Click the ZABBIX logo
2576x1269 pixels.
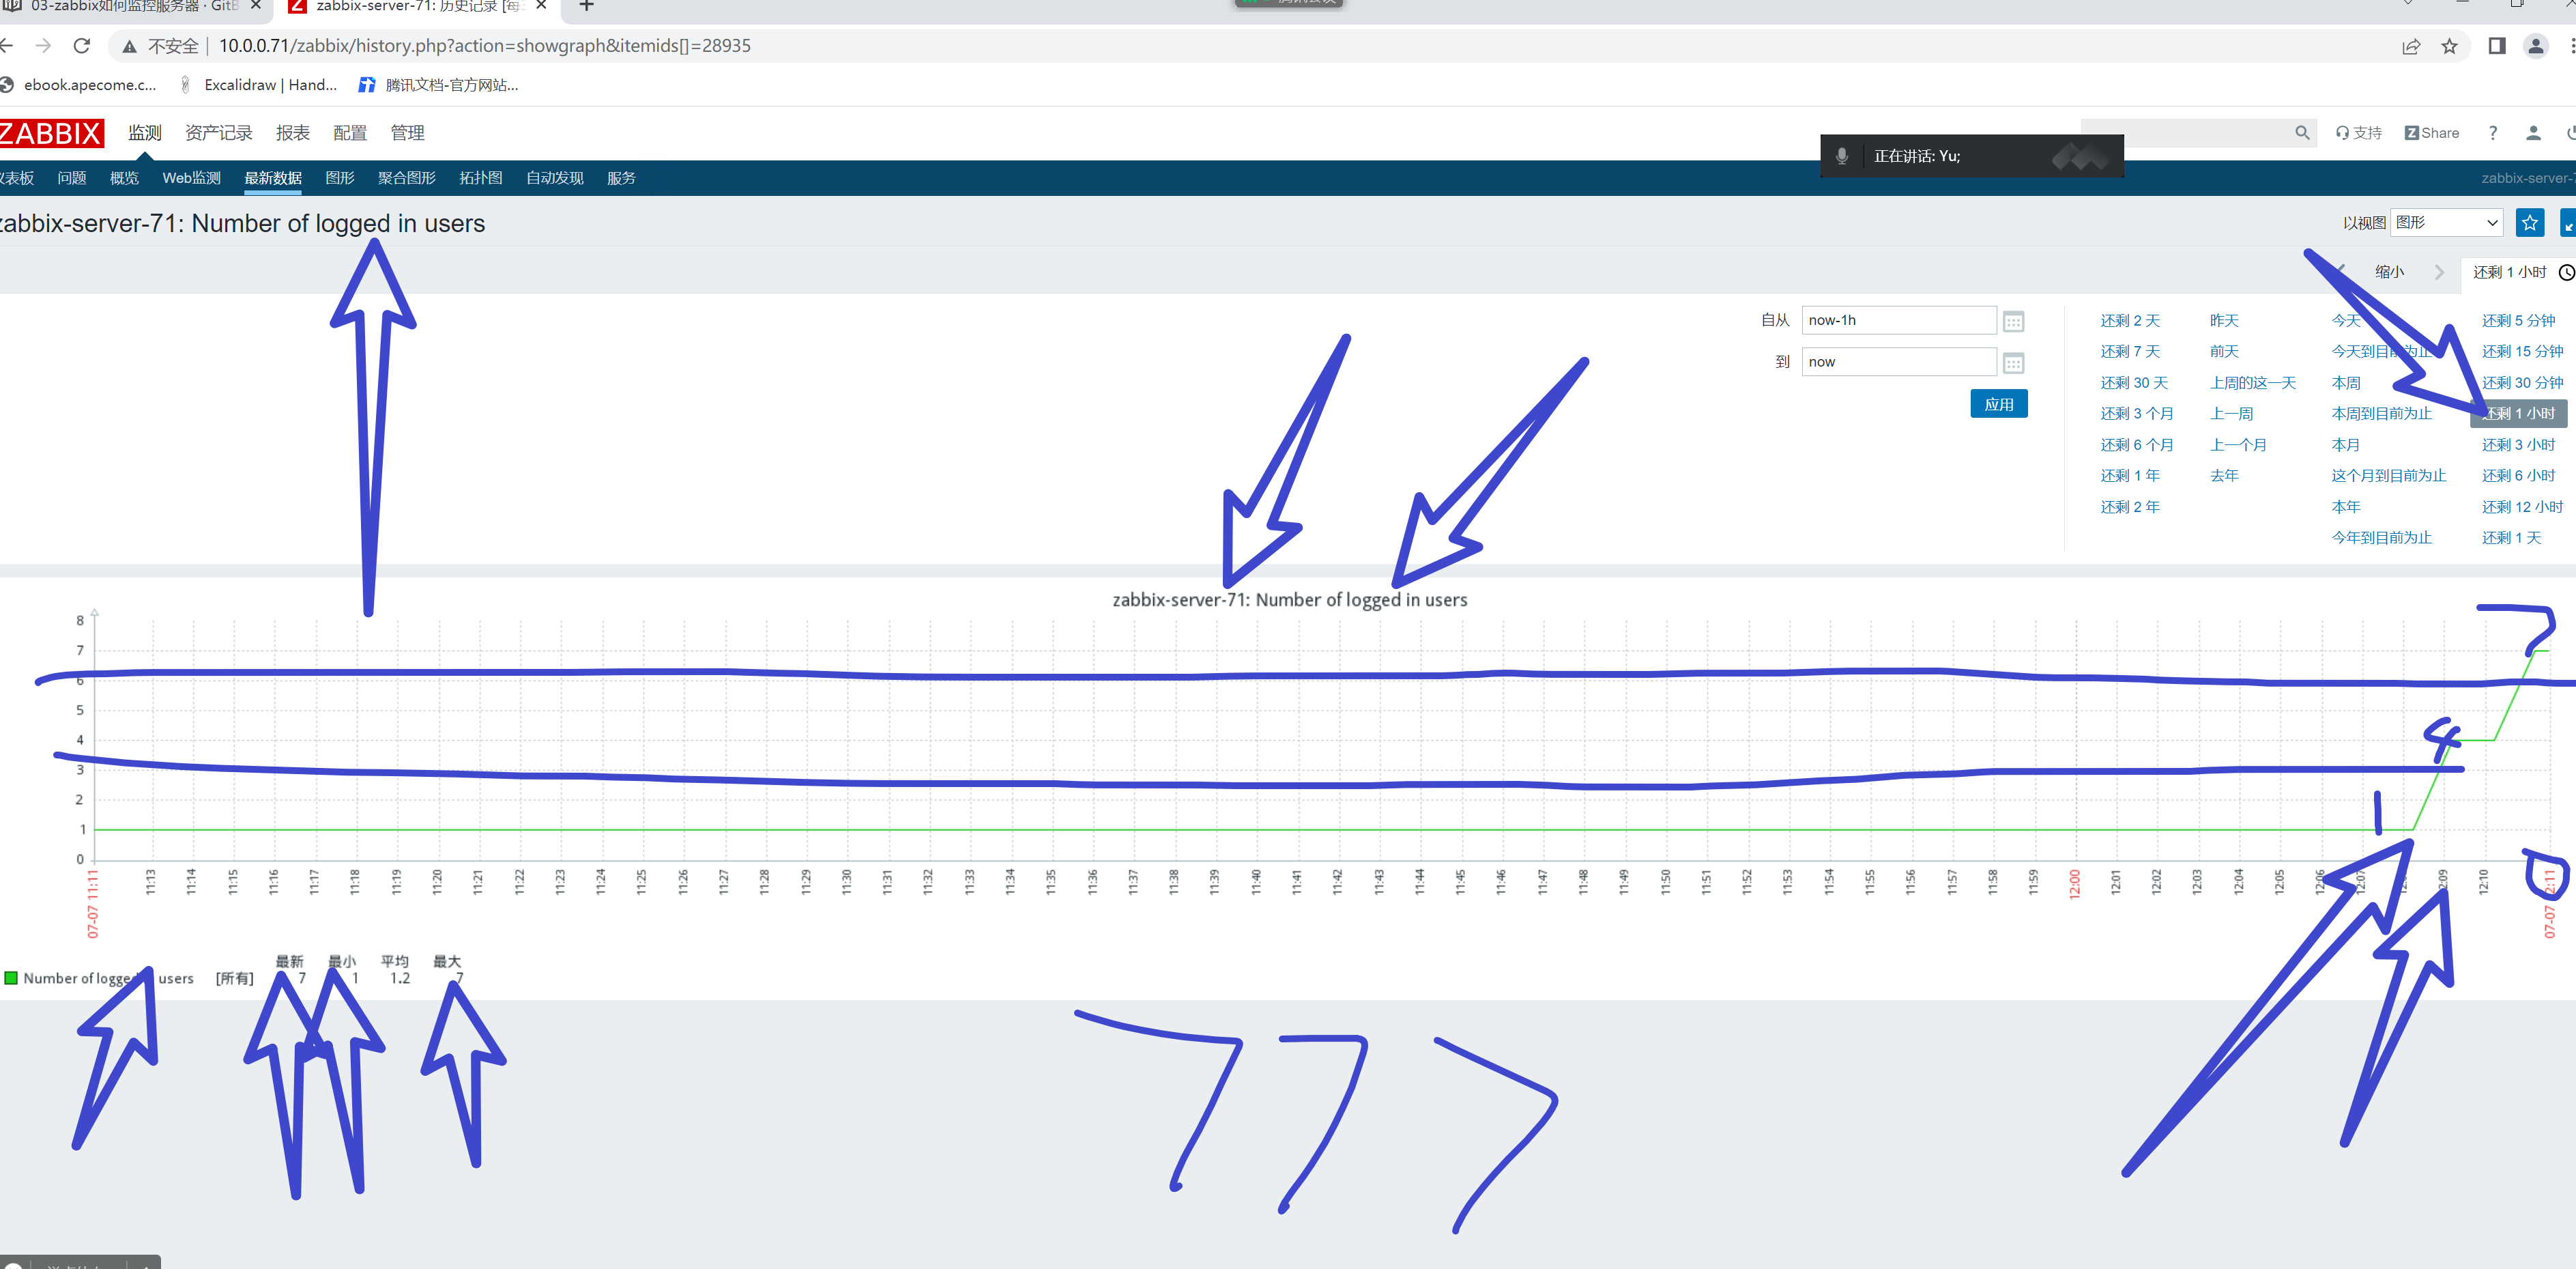pos(51,133)
